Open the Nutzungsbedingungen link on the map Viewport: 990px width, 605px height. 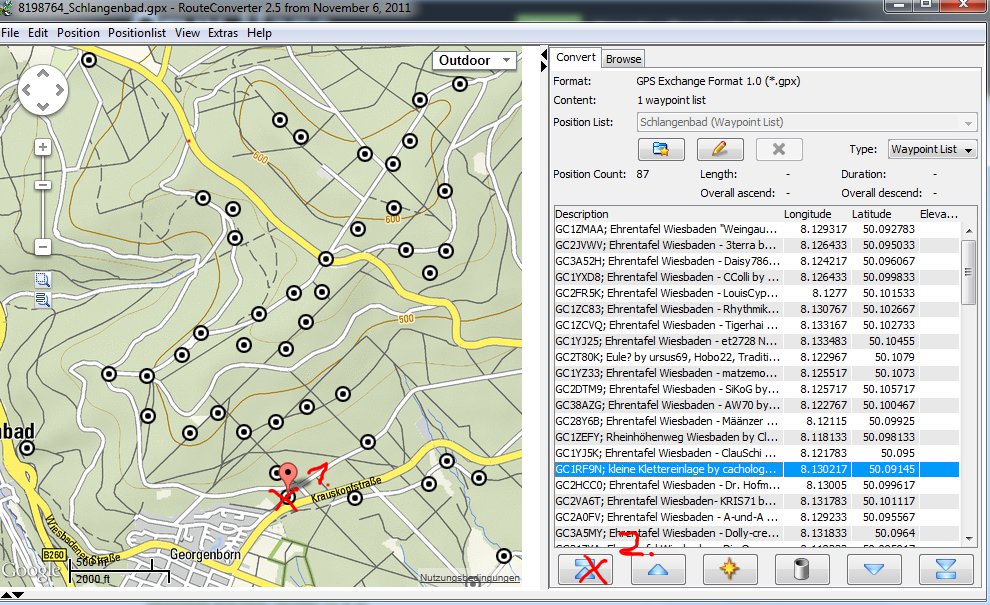pyautogui.click(x=470, y=578)
